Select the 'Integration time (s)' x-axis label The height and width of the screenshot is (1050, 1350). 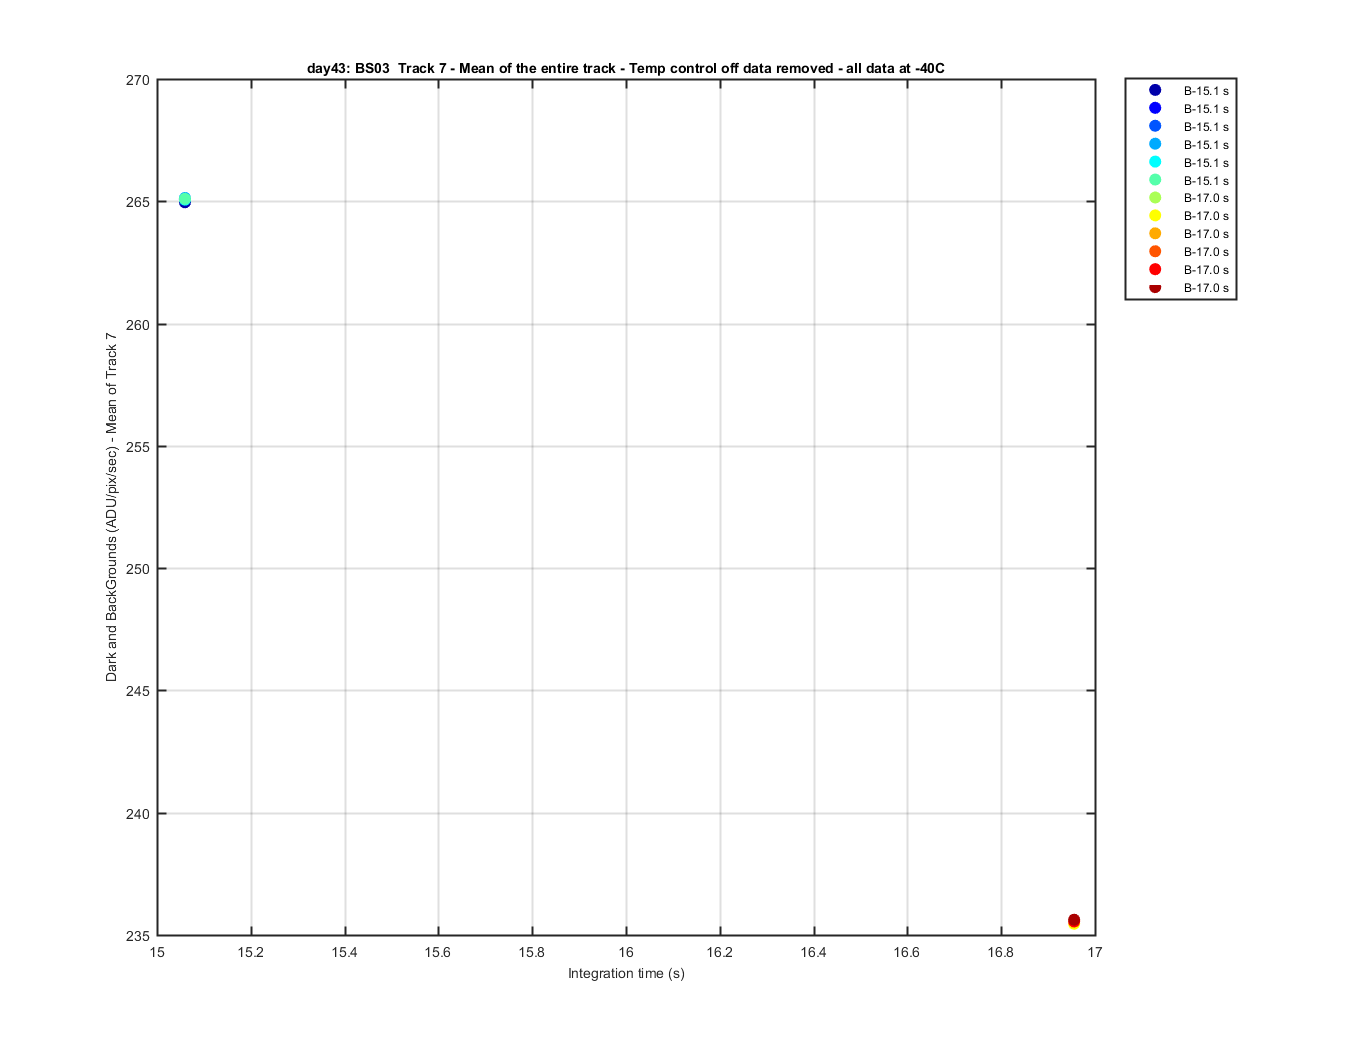click(626, 973)
